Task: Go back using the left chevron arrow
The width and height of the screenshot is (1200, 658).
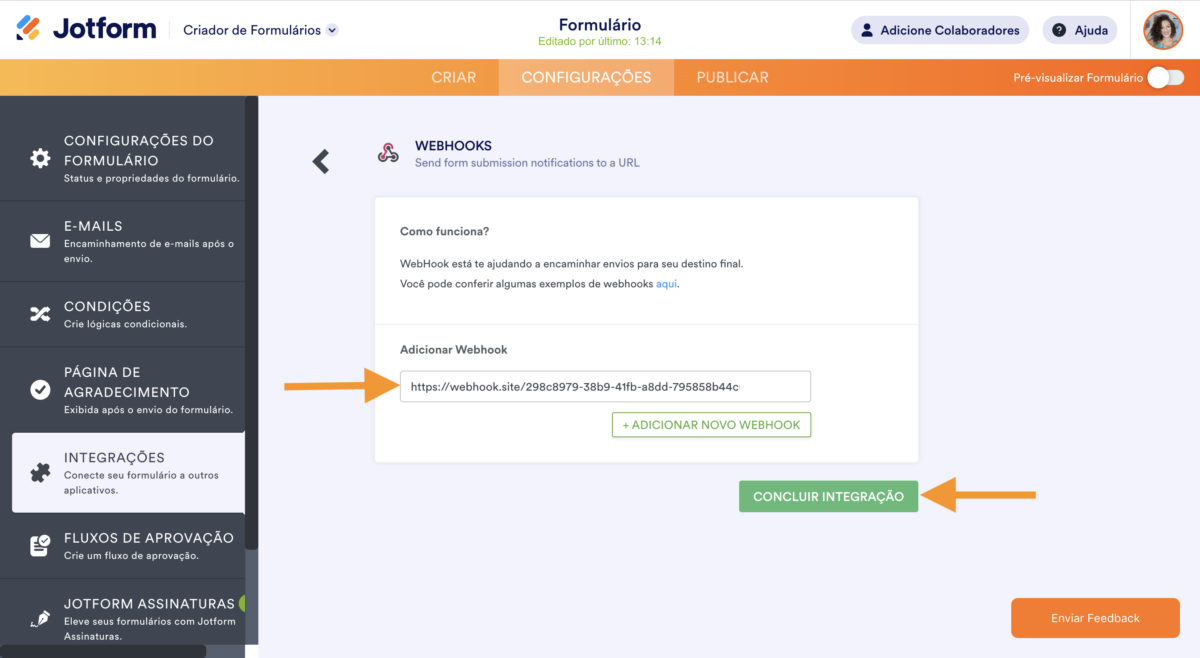Action: tap(321, 161)
